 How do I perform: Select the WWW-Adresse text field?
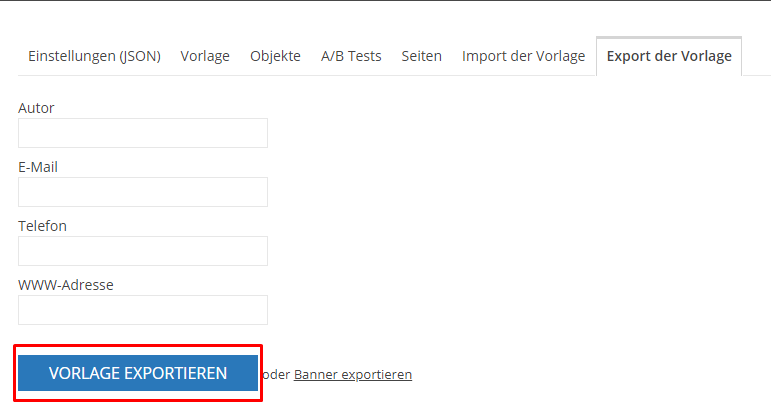point(143,310)
